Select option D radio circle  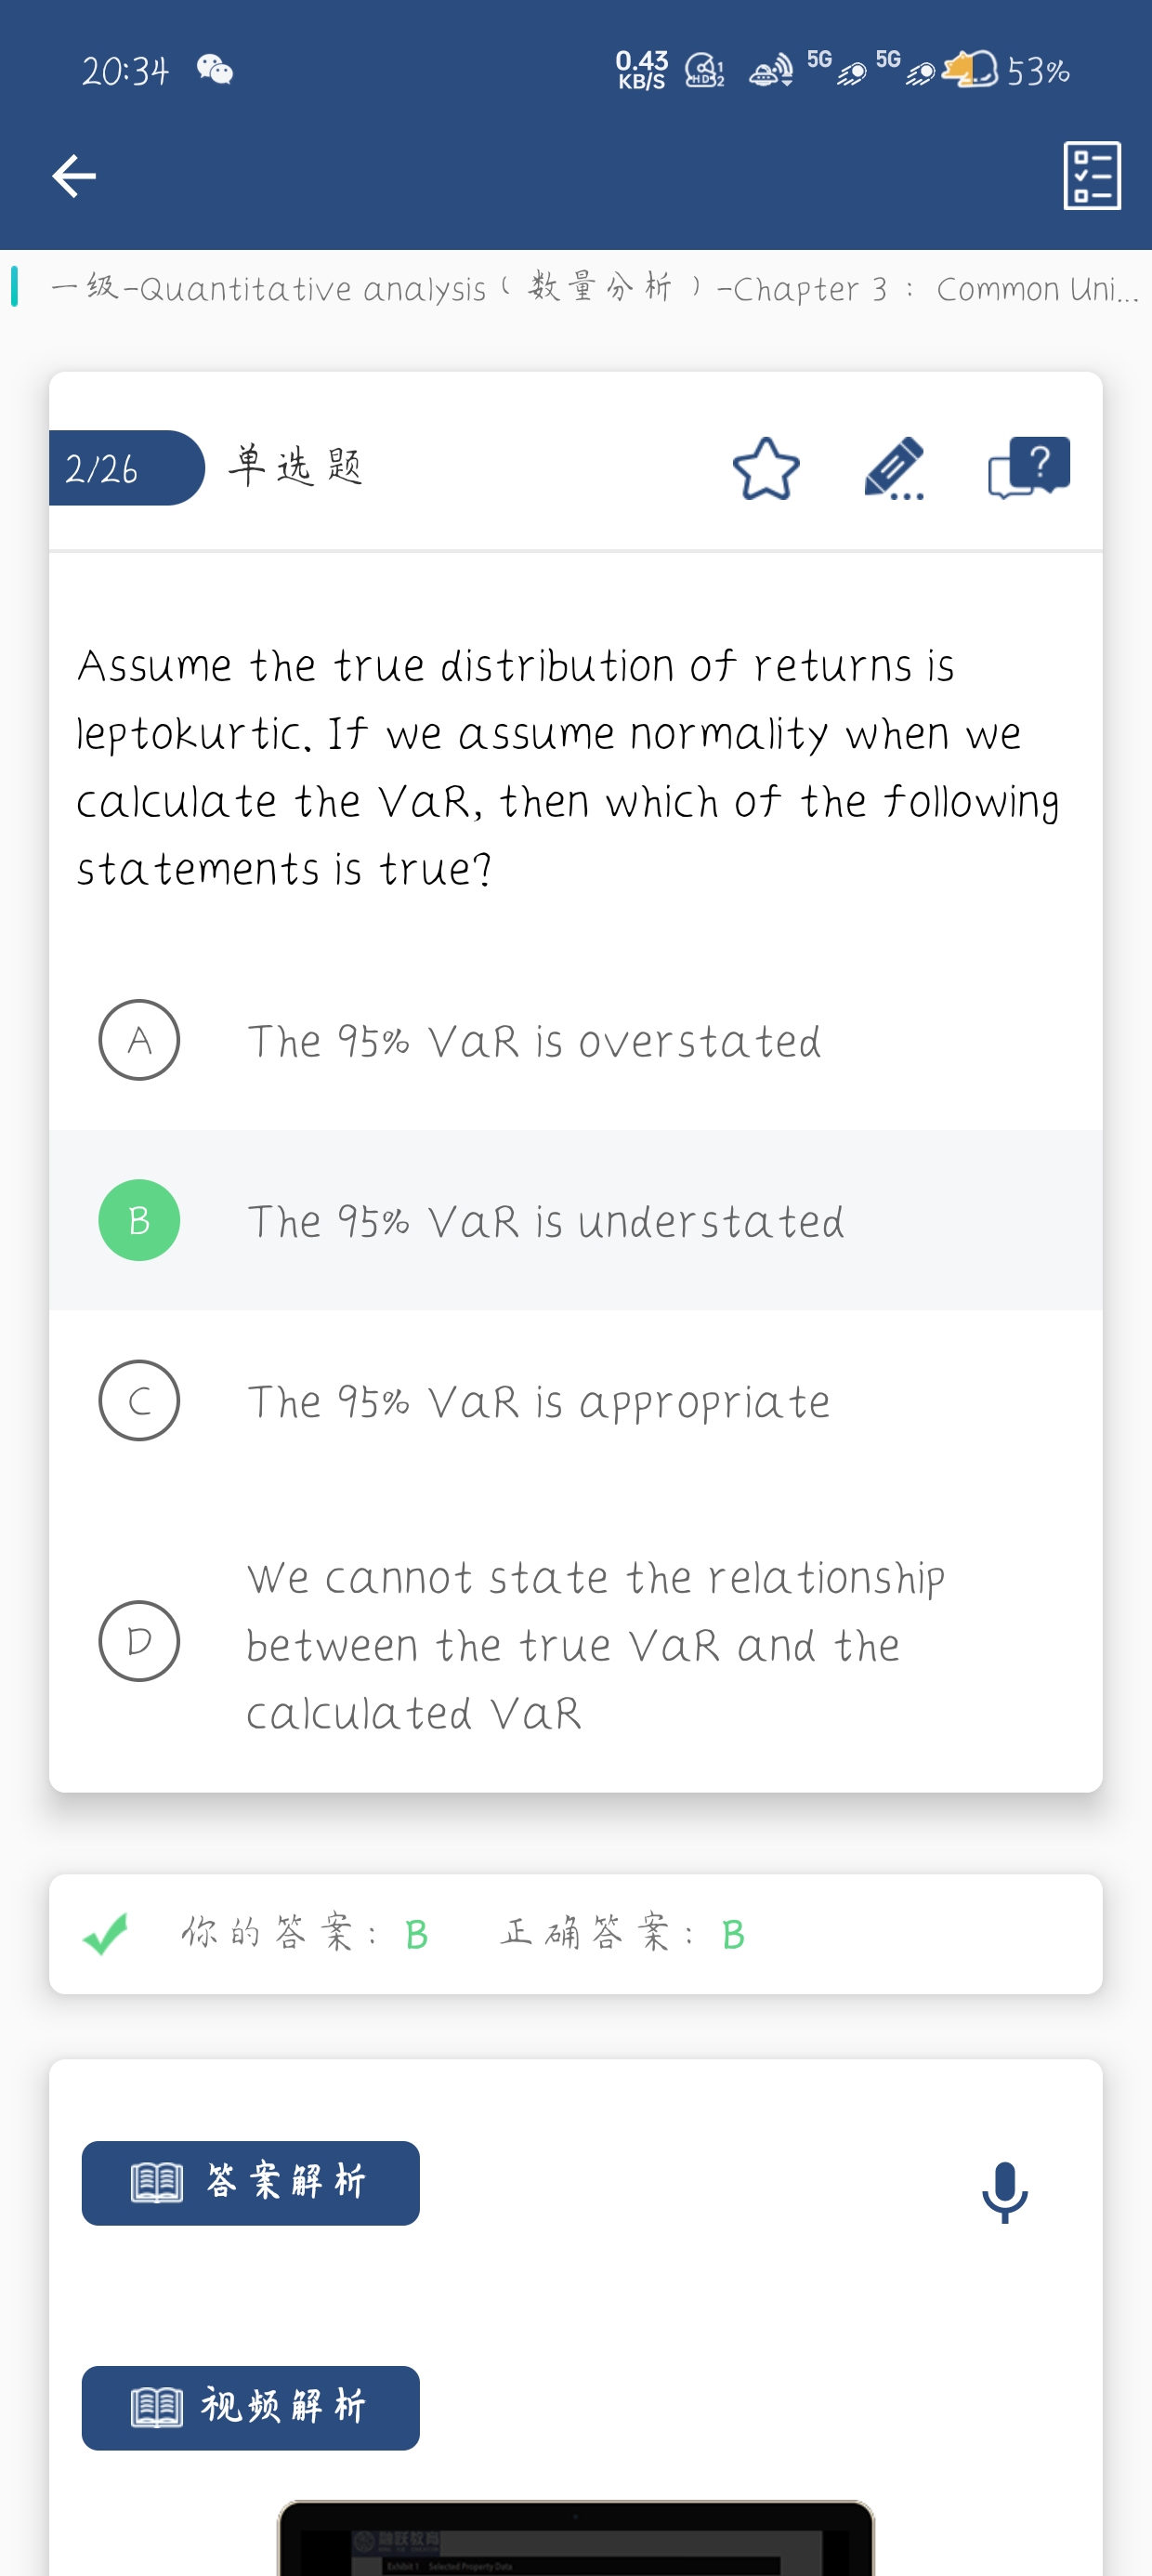point(139,1641)
